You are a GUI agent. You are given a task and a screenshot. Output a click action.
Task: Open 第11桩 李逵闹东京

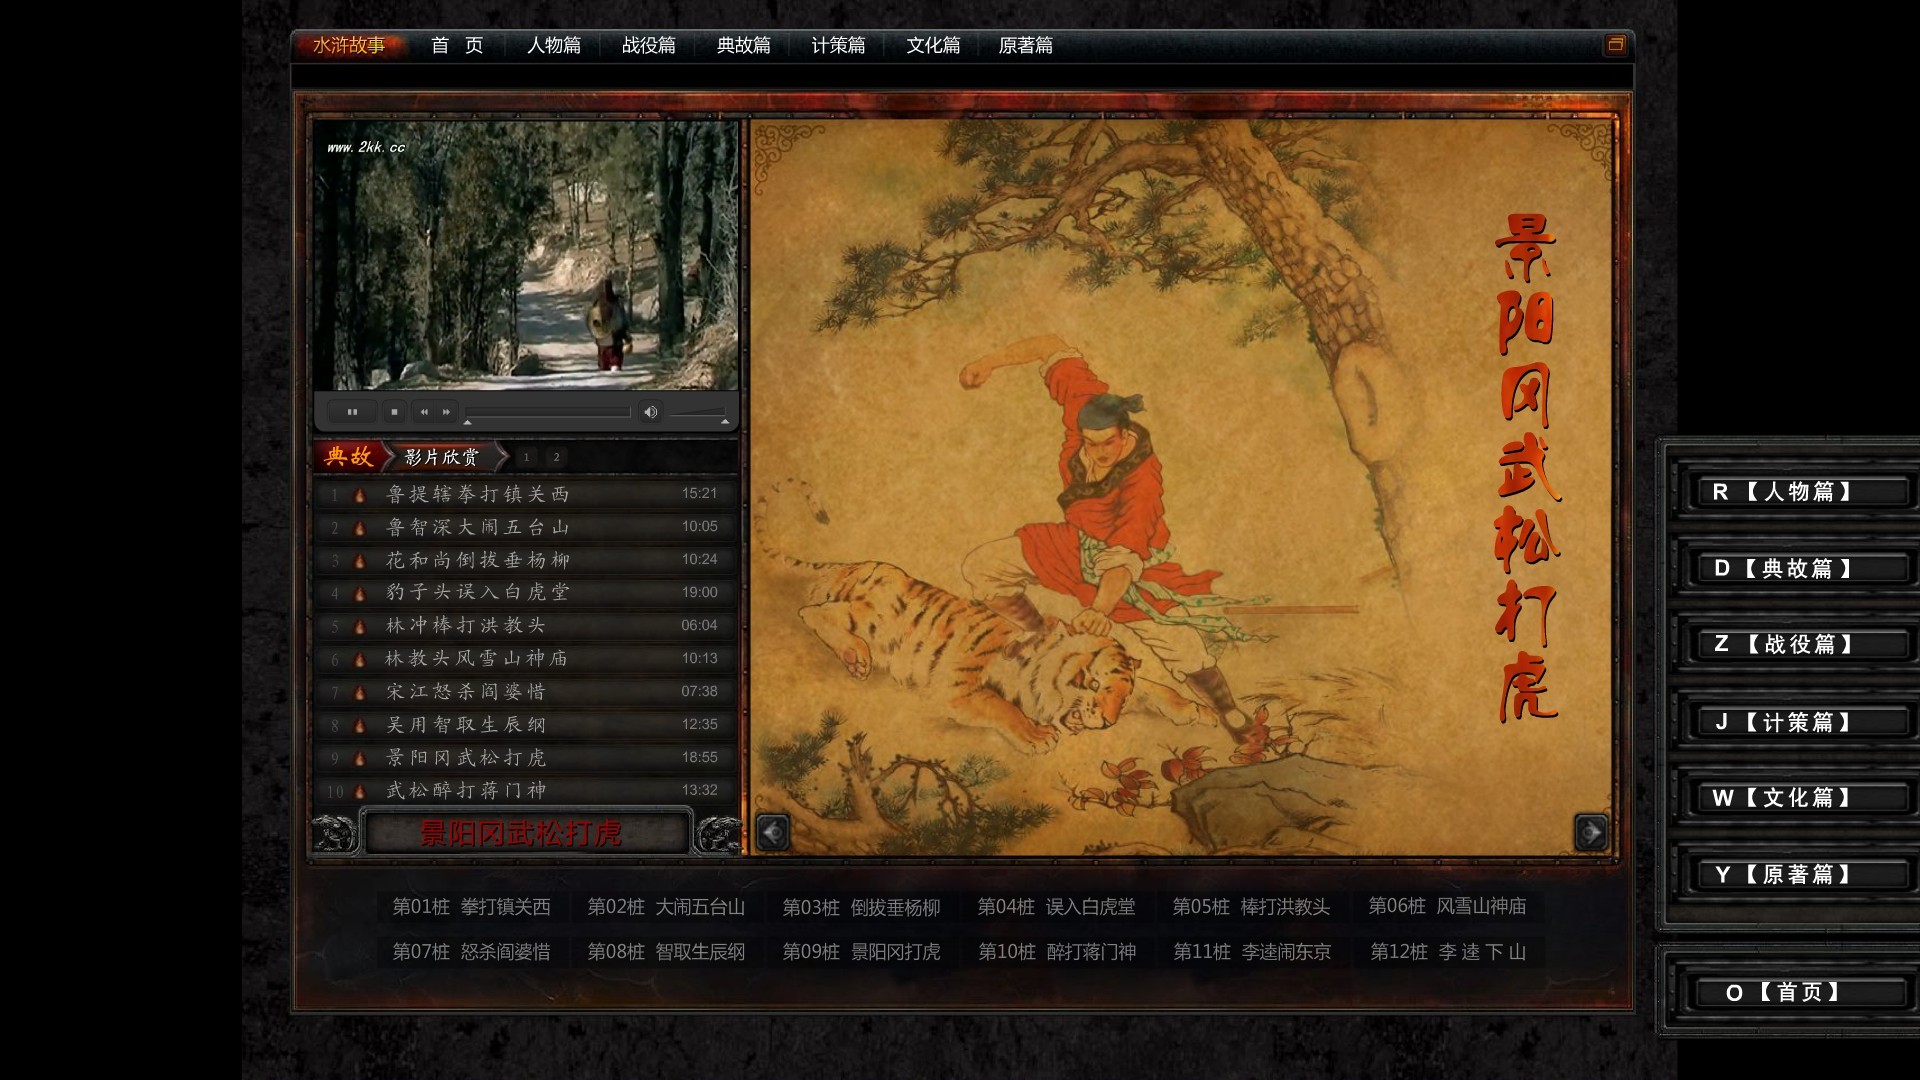click(x=1252, y=952)
